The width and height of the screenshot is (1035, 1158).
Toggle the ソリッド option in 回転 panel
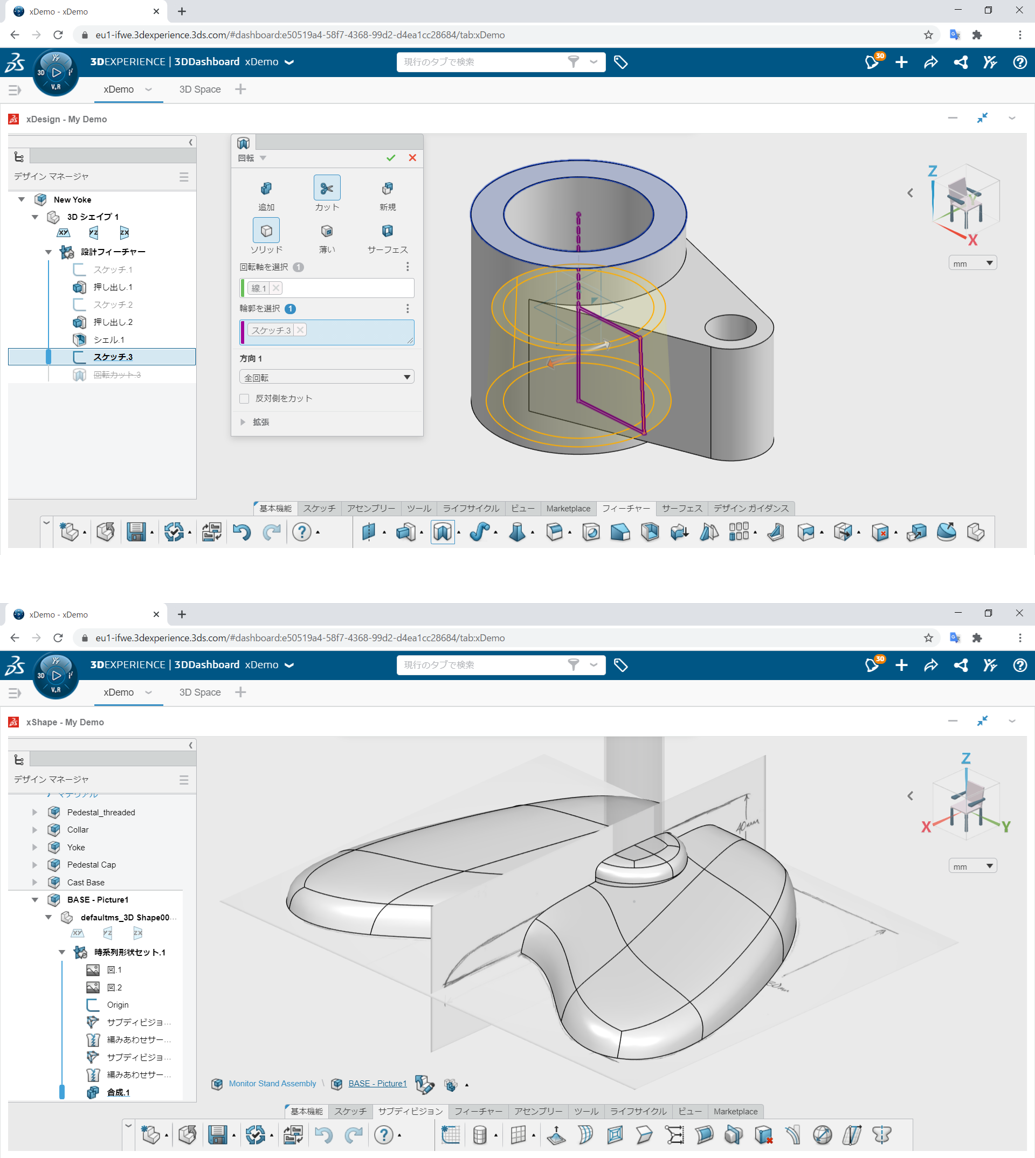click(x=266, y=236)
